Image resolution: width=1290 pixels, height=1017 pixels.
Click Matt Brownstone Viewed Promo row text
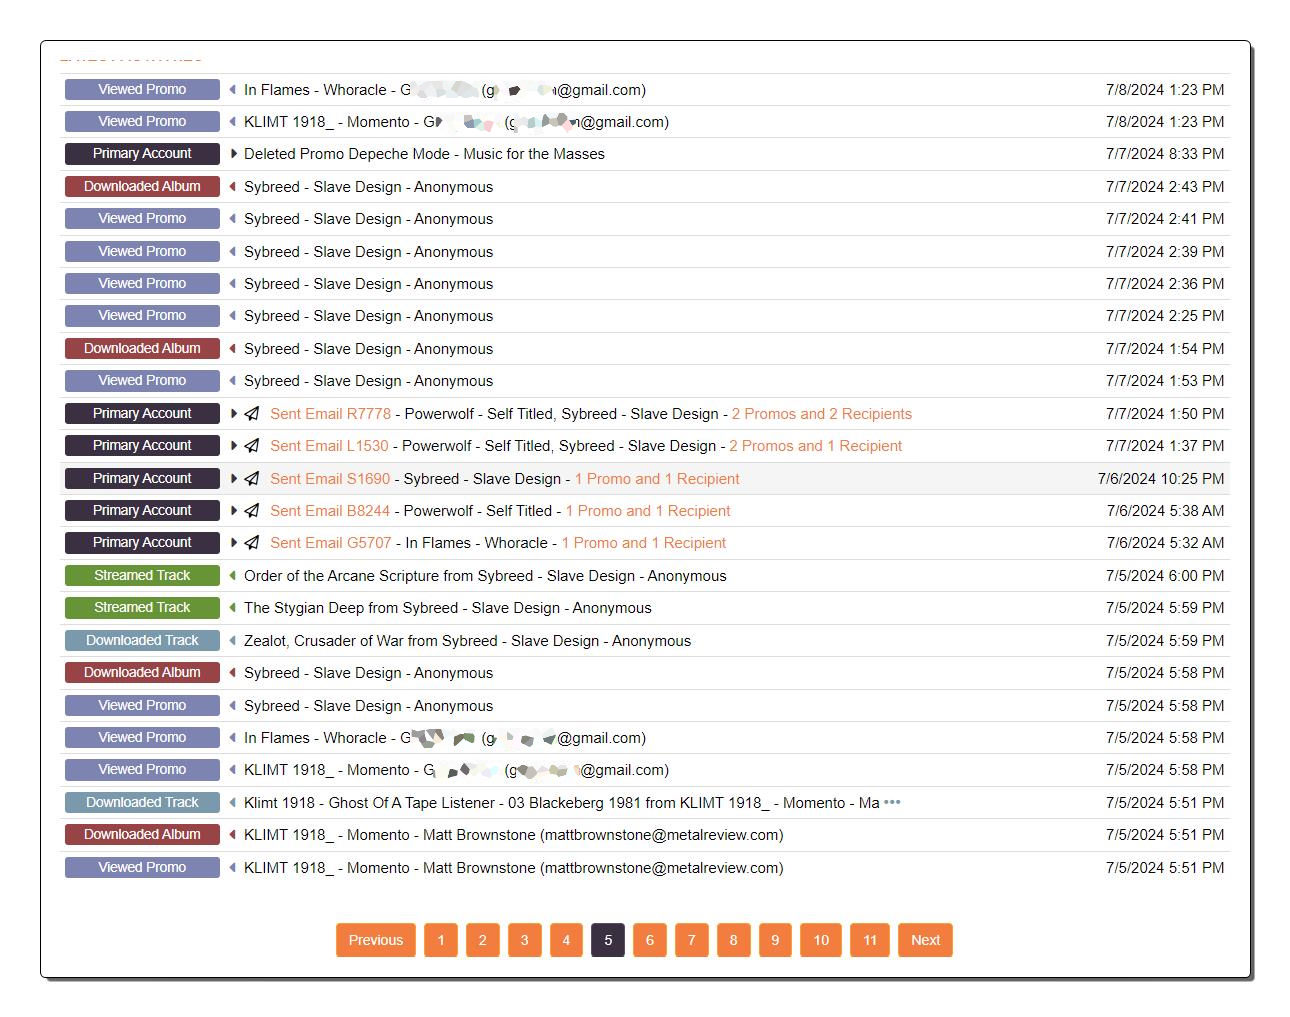(514, 868)
